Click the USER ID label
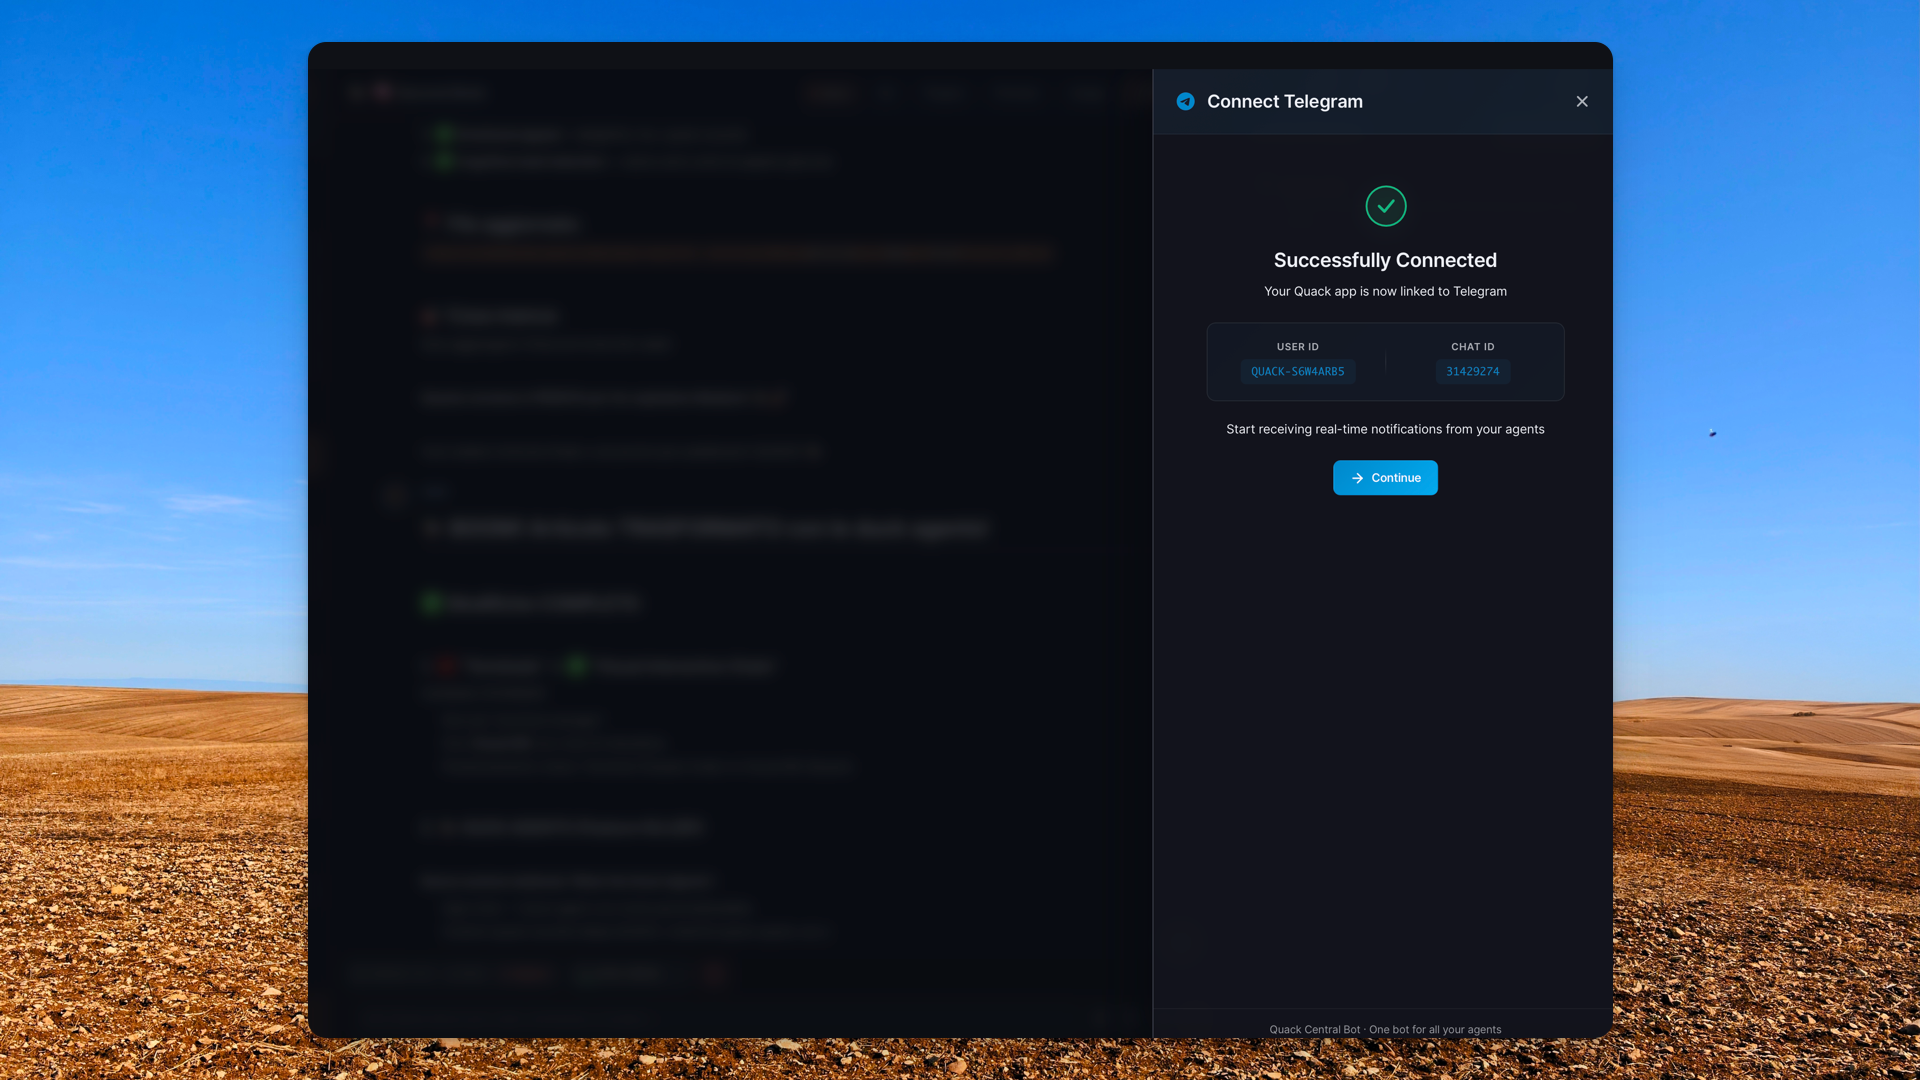This screenshot has width=1920, height=1080. [x=1298, y=347]
